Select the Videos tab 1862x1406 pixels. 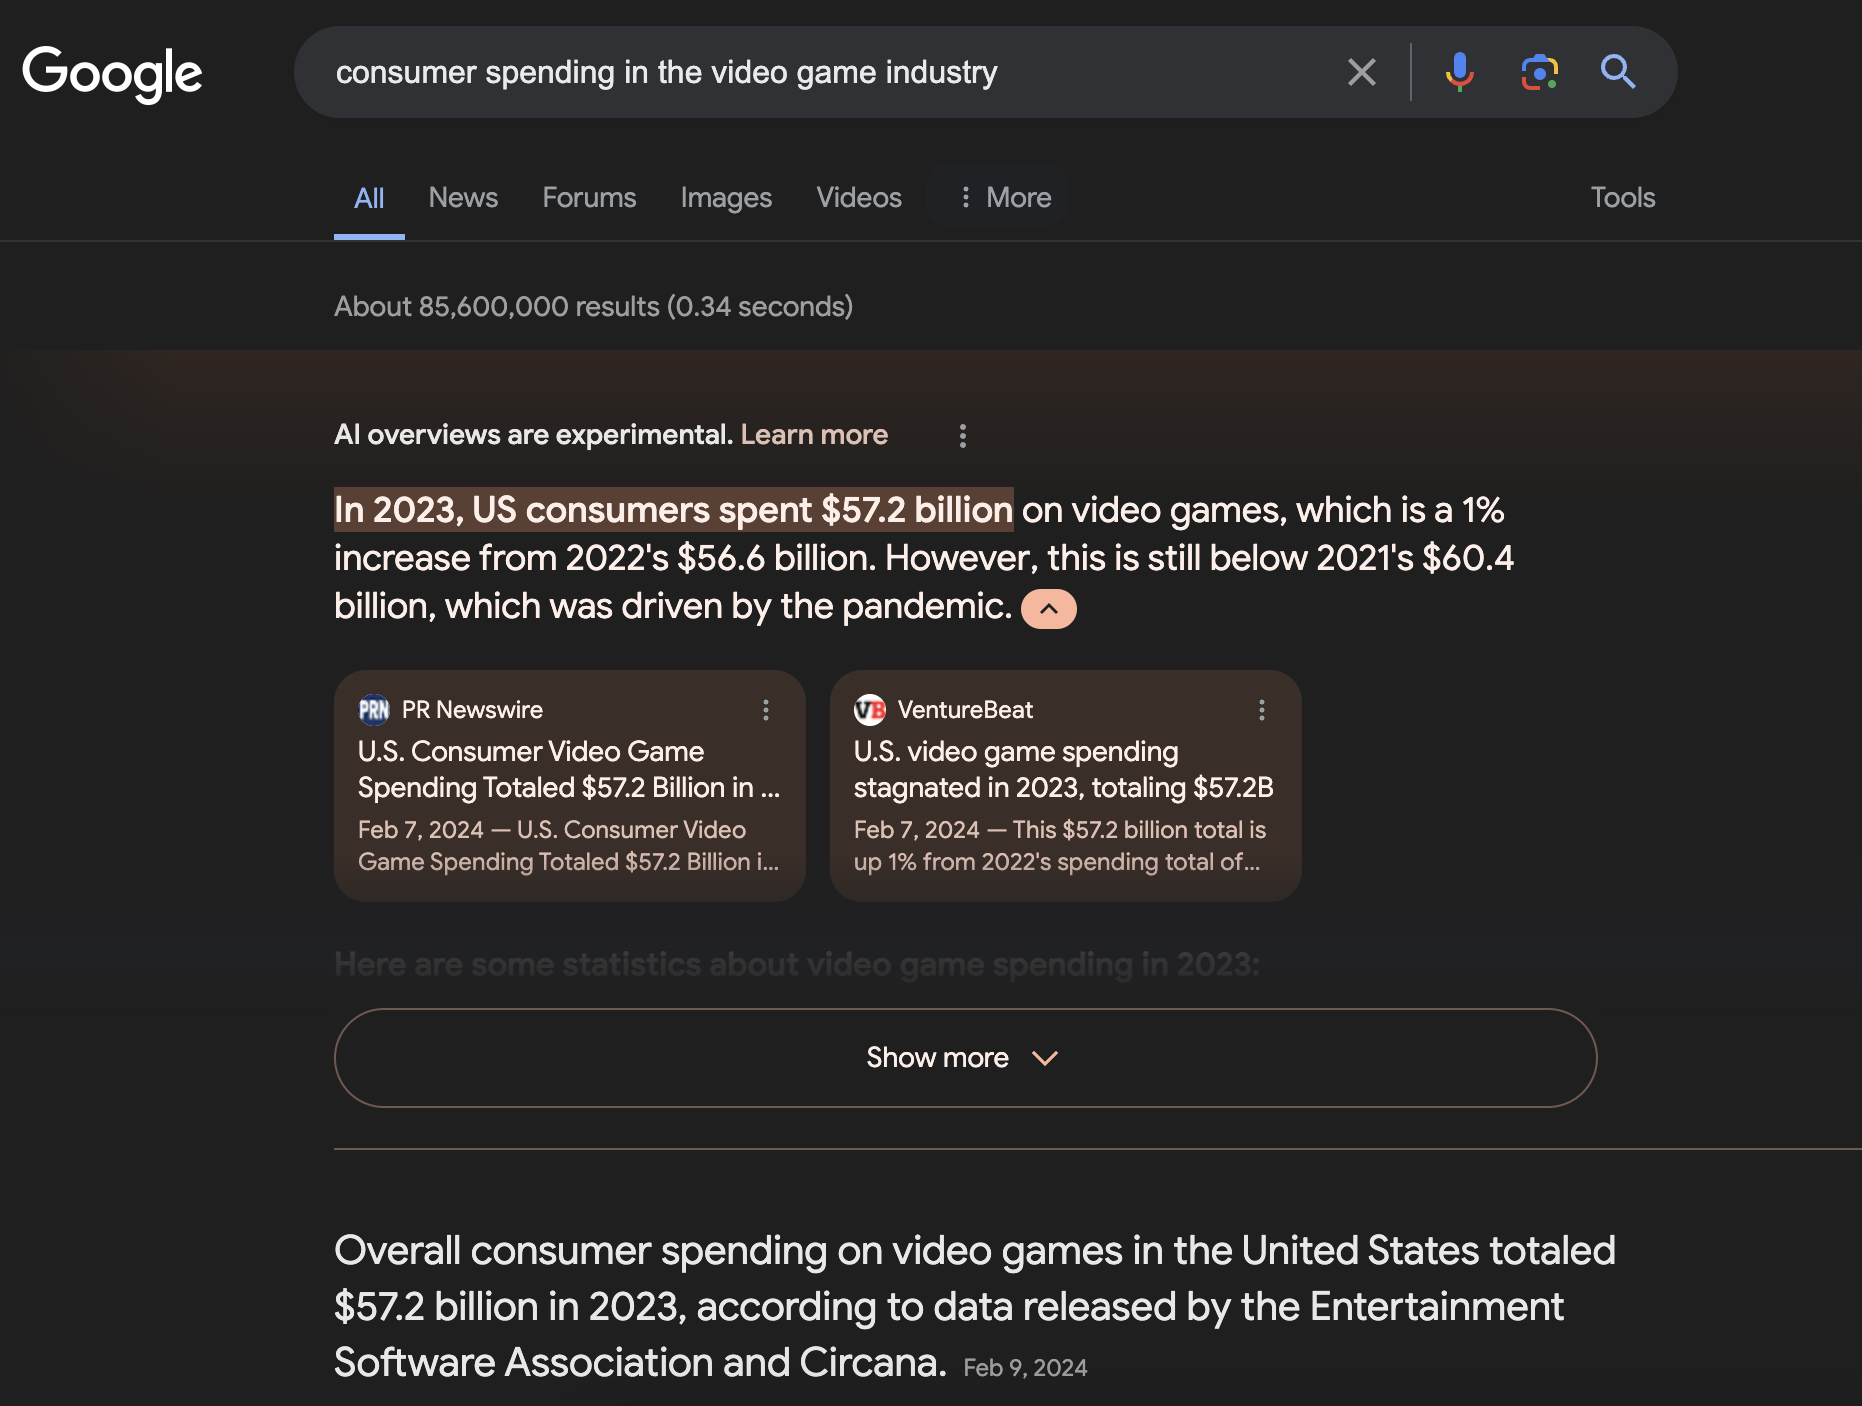click(858, 198)
